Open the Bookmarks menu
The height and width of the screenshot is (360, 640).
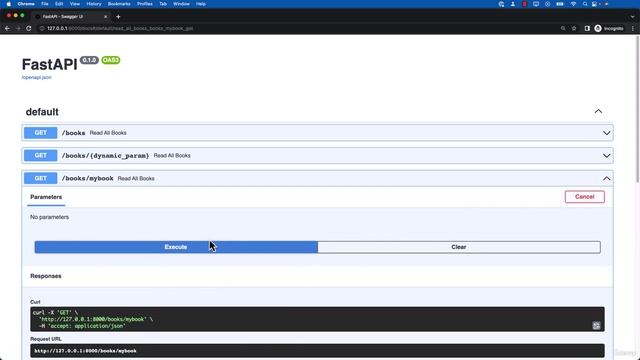coord(119,4)
